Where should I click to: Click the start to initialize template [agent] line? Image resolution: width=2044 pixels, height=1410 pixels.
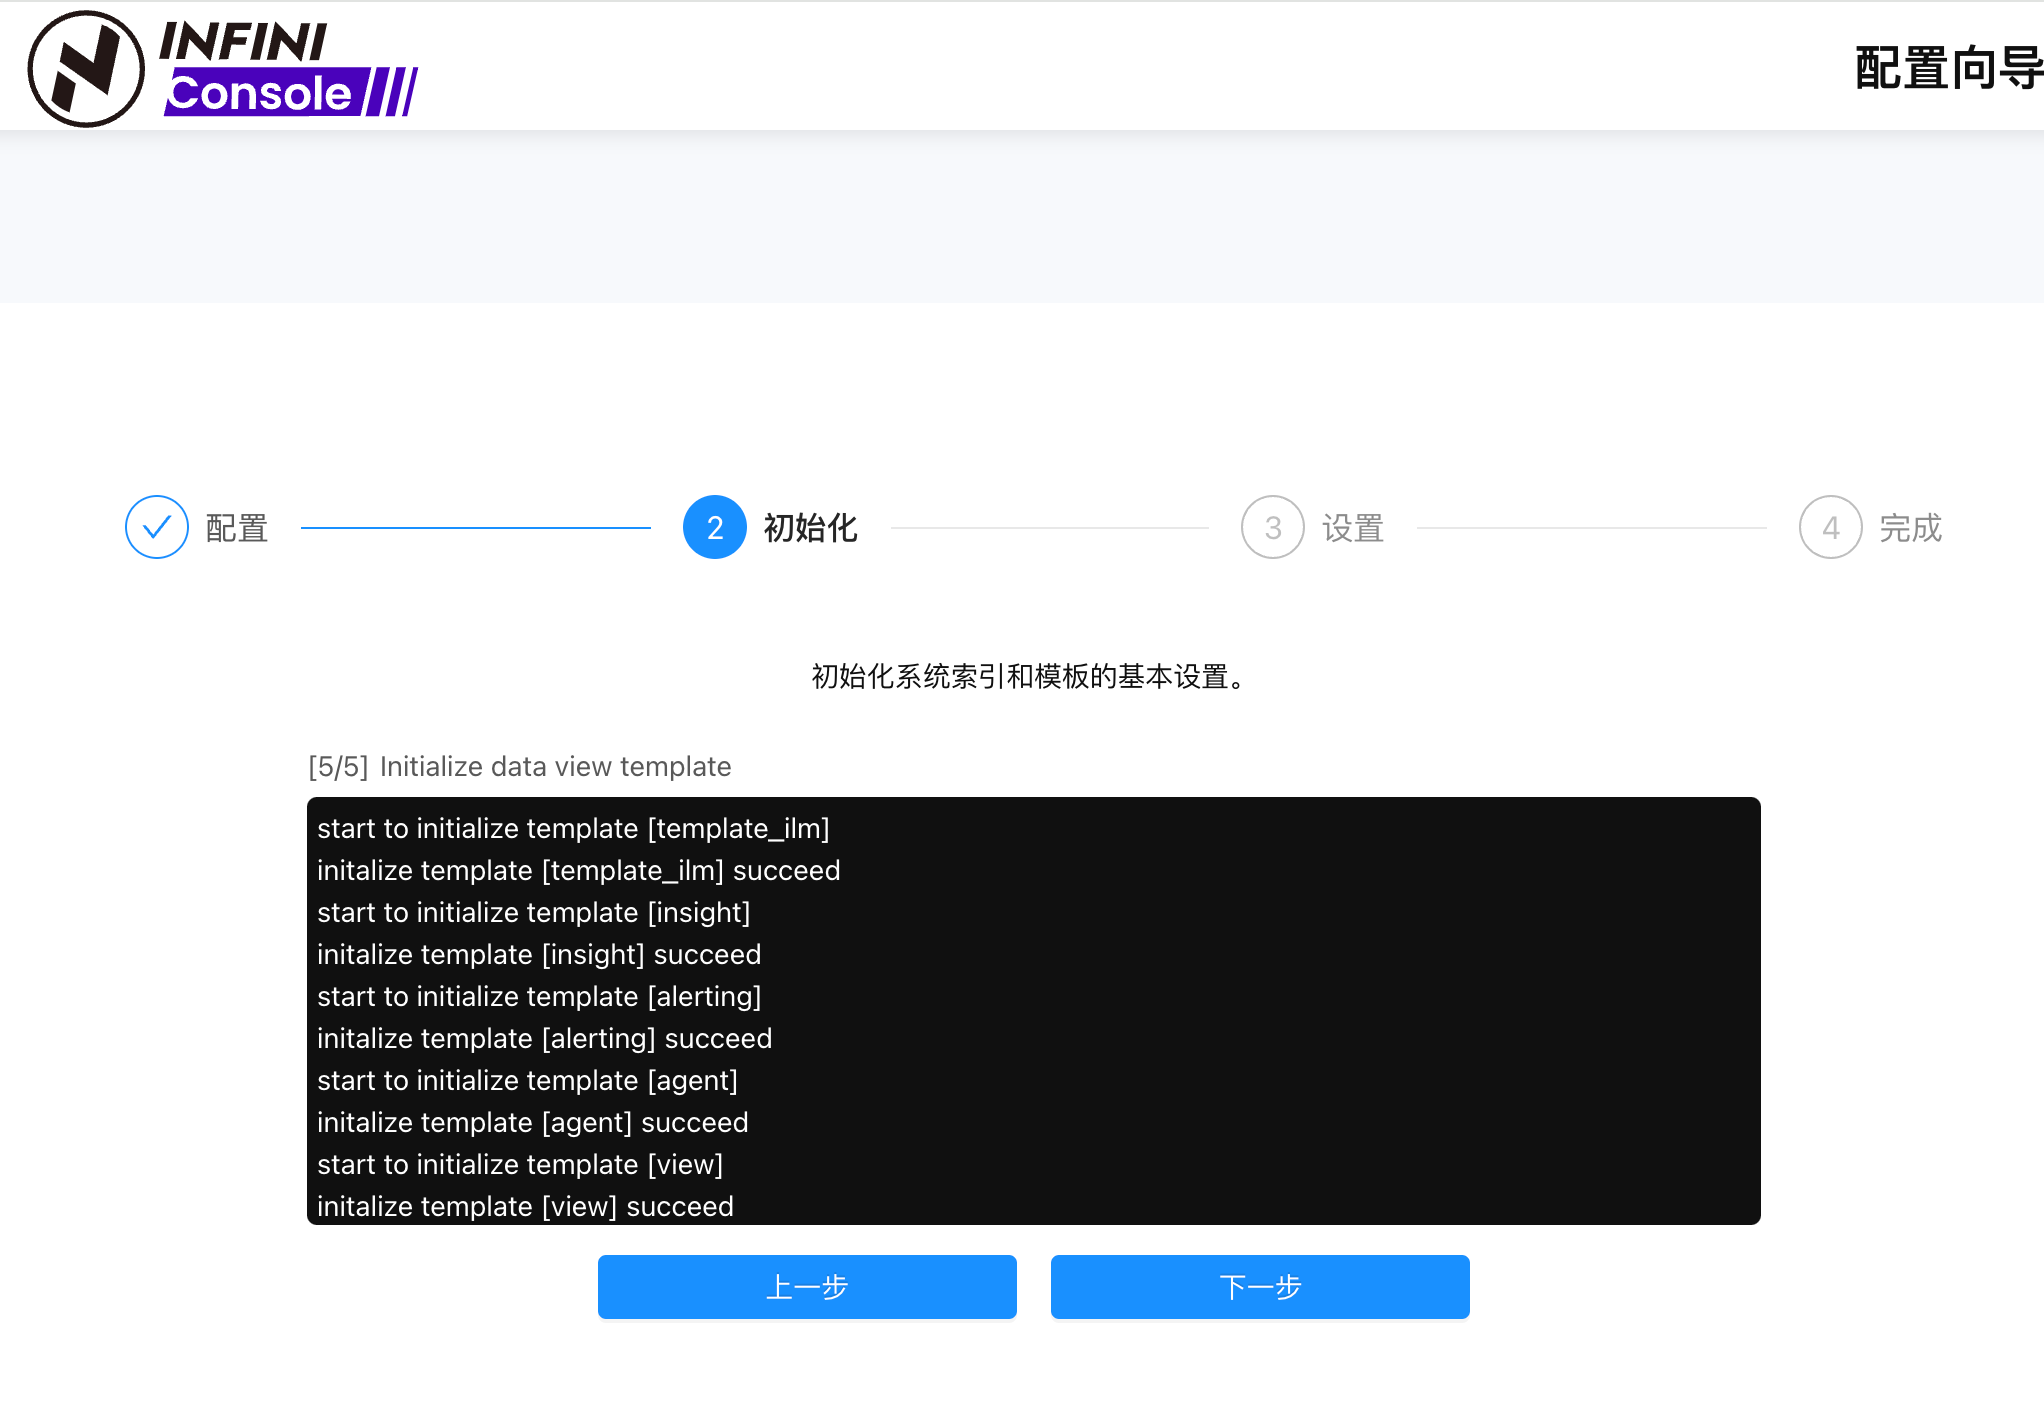coord(527,1081)
